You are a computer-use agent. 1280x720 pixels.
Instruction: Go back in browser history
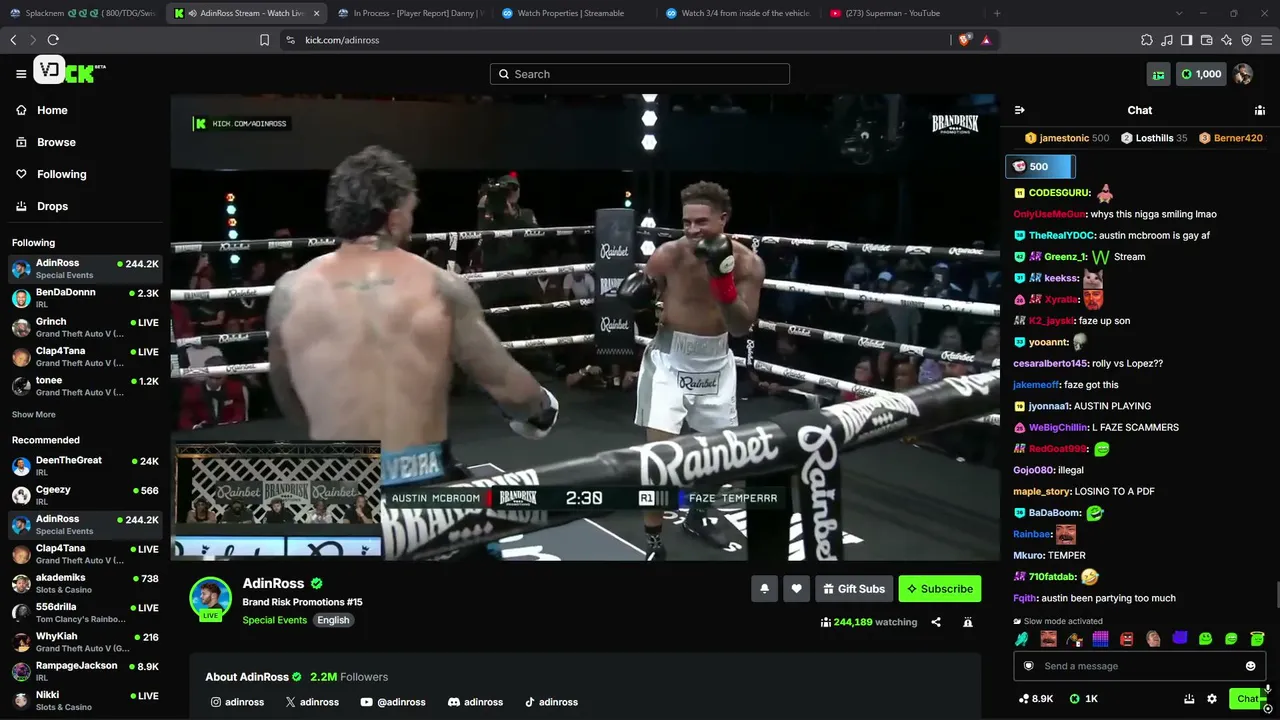click(13, 40)
